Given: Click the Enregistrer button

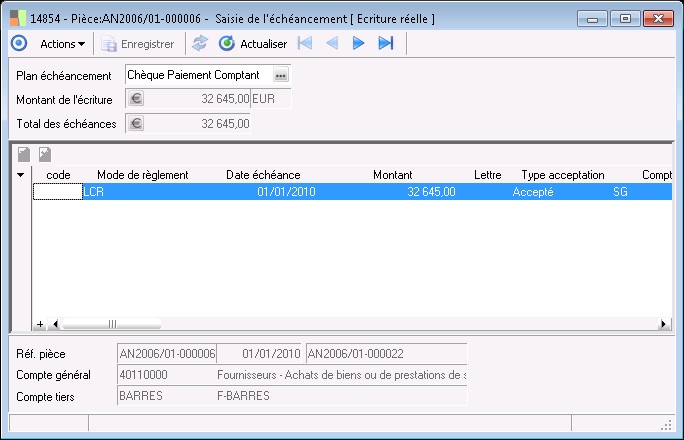Looking at the screenshot, I should [138, 43].
